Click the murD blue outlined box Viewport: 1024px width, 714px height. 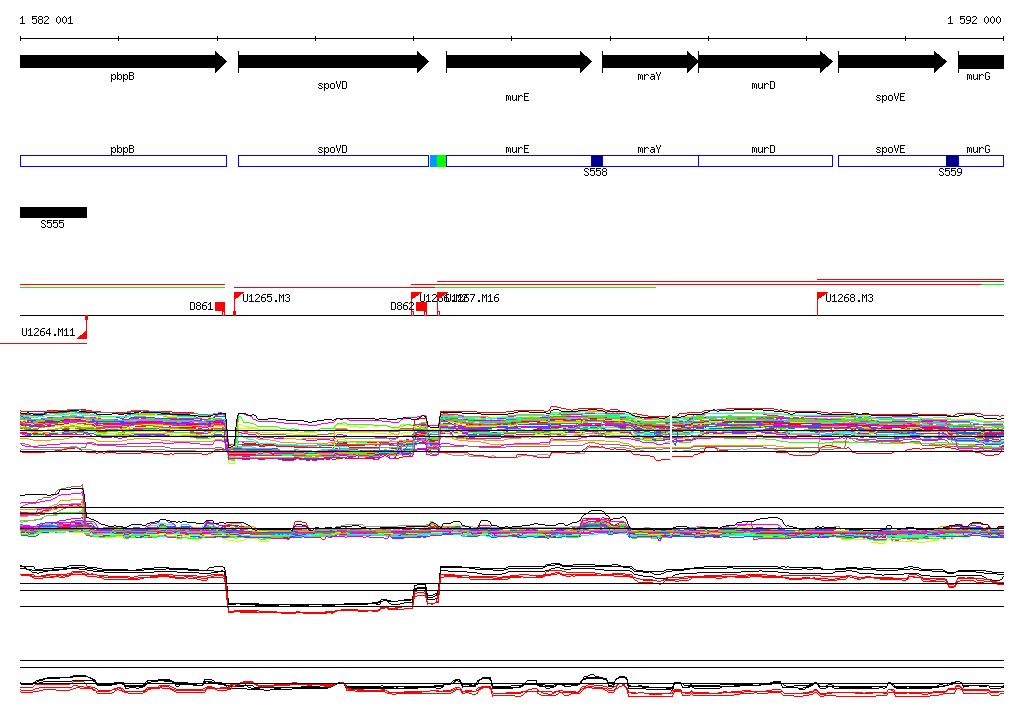[x=765, y=161]
